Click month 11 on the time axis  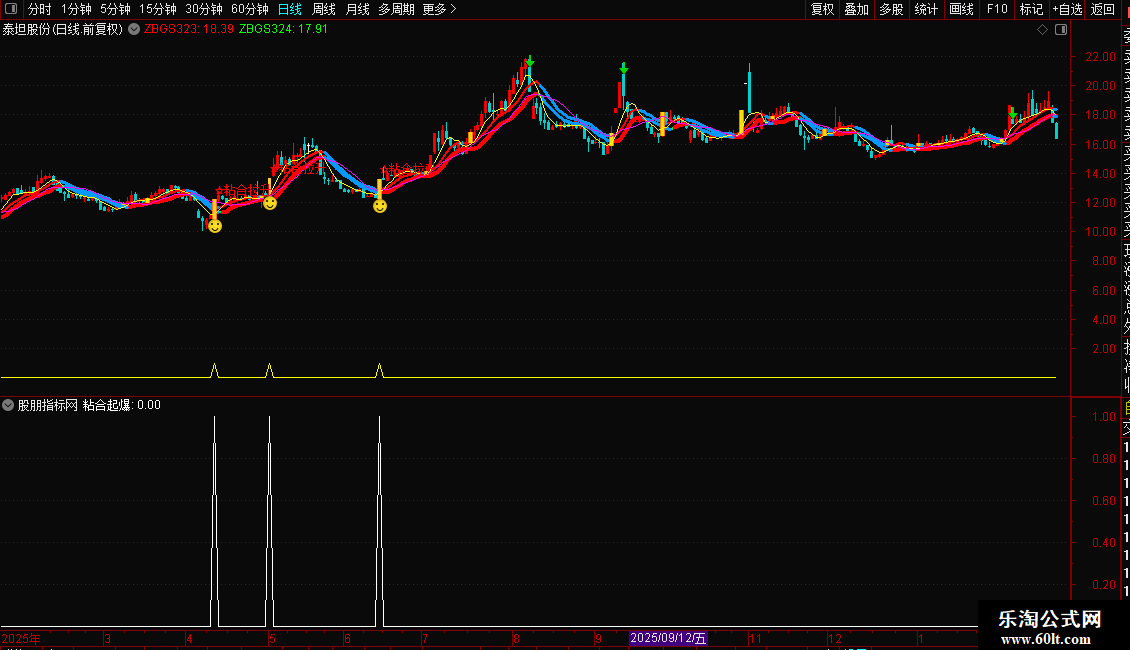click(x=755, y=638)
